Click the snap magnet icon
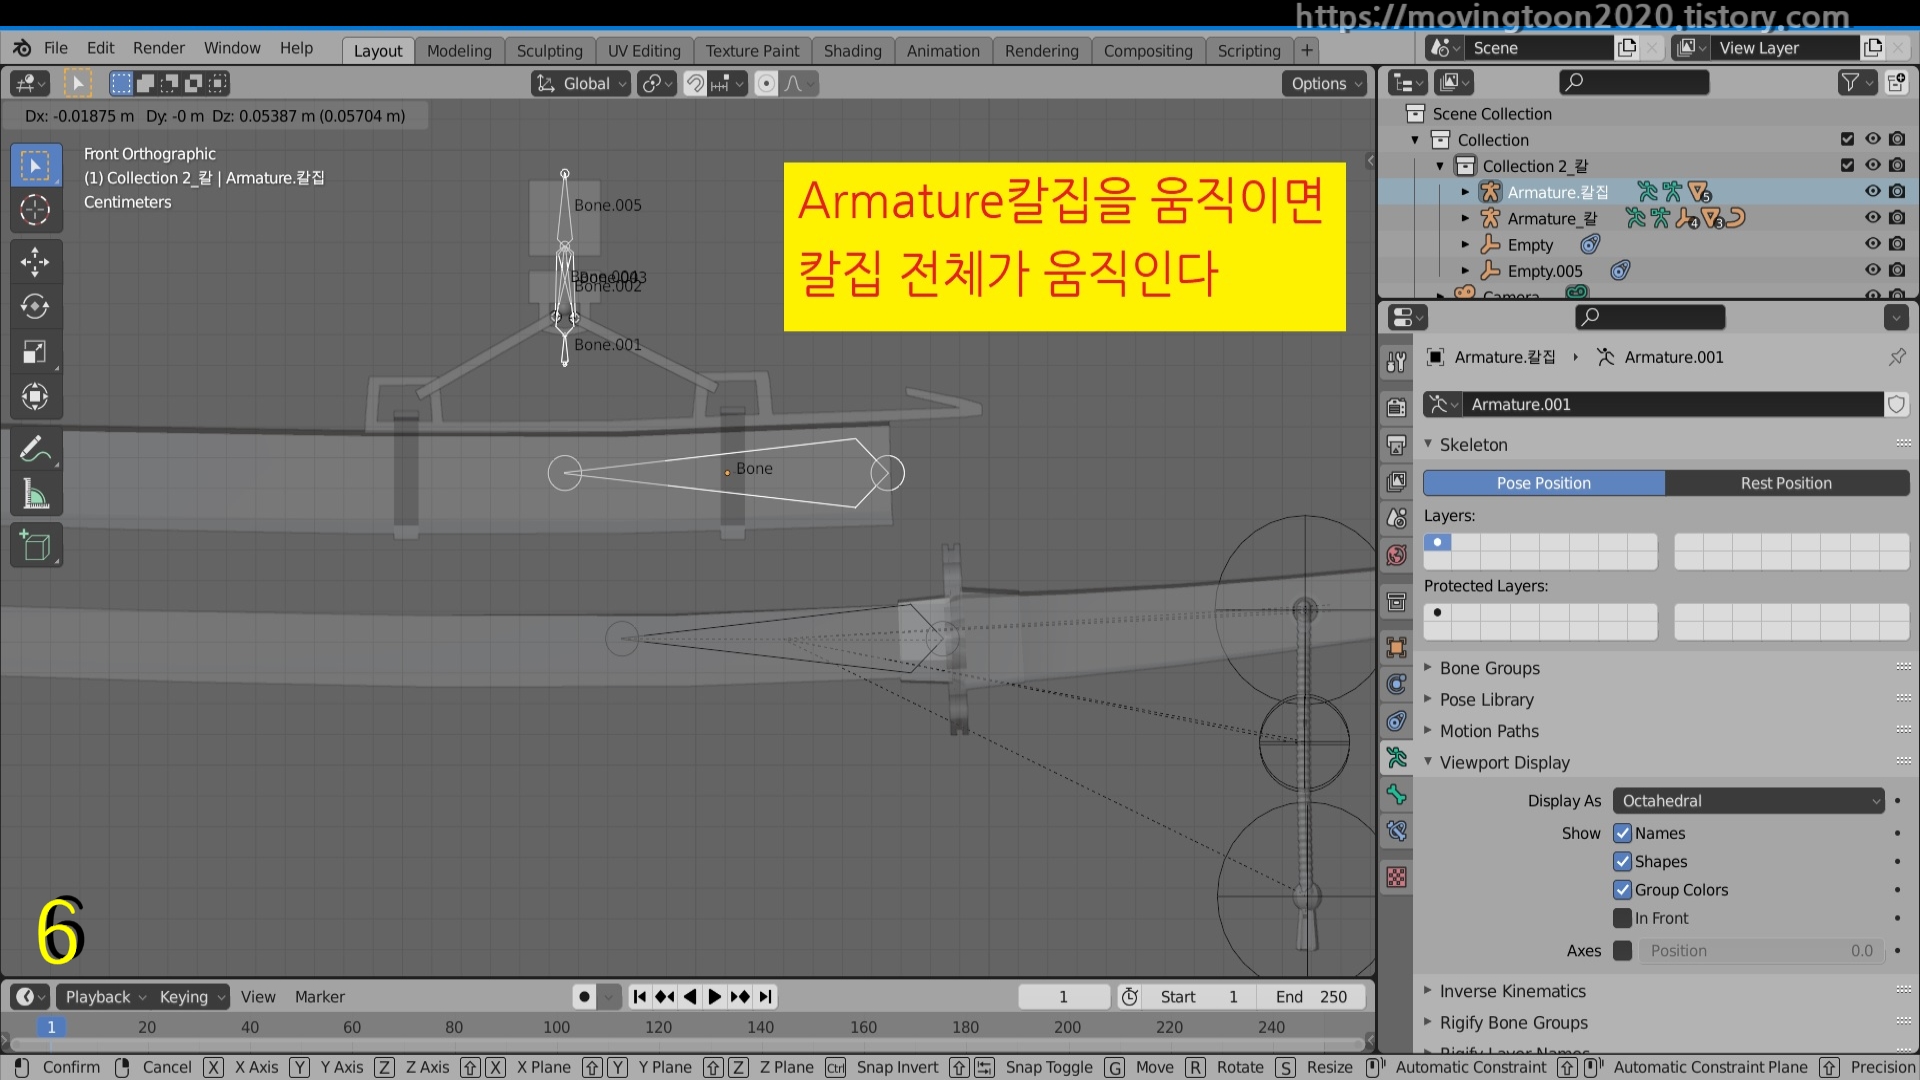1920x1080 pixels. 695,84
